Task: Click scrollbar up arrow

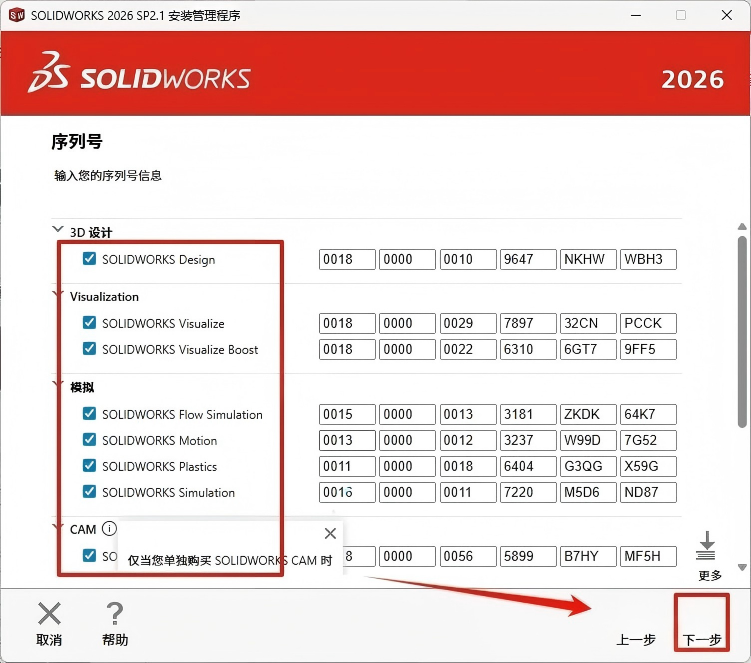Action: 742,227
